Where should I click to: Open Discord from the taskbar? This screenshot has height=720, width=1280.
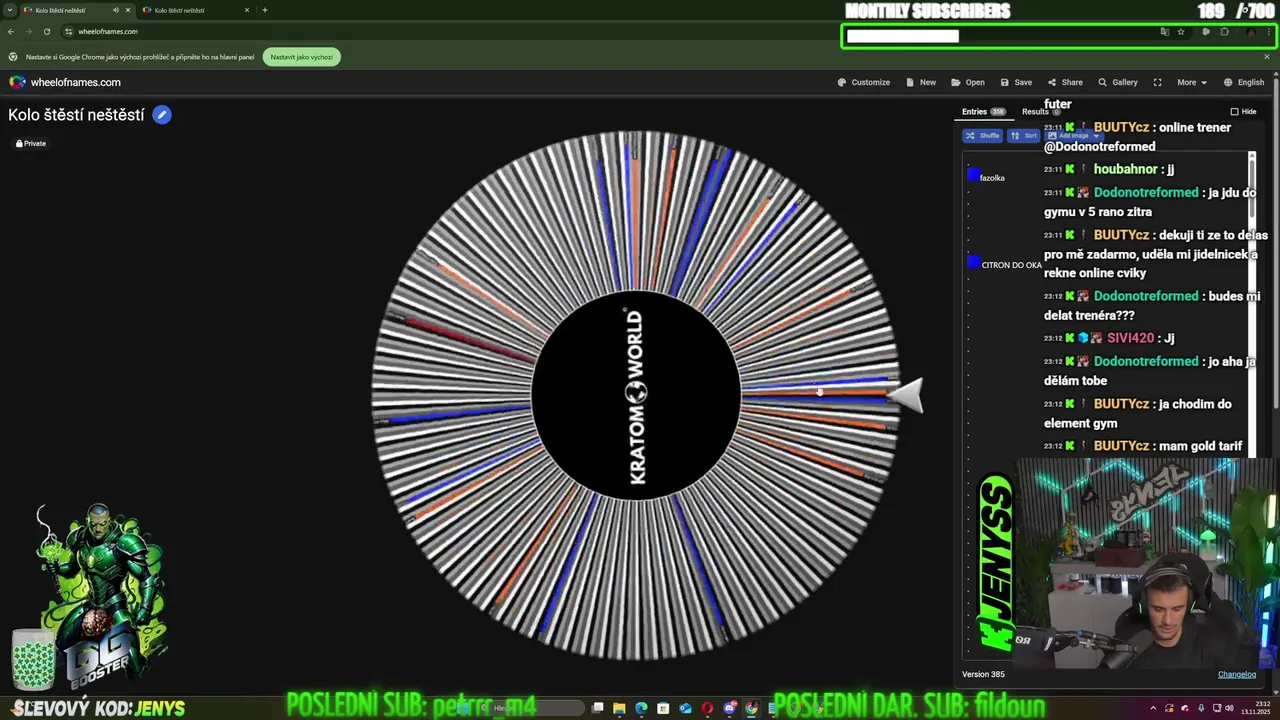click(730, 708)
